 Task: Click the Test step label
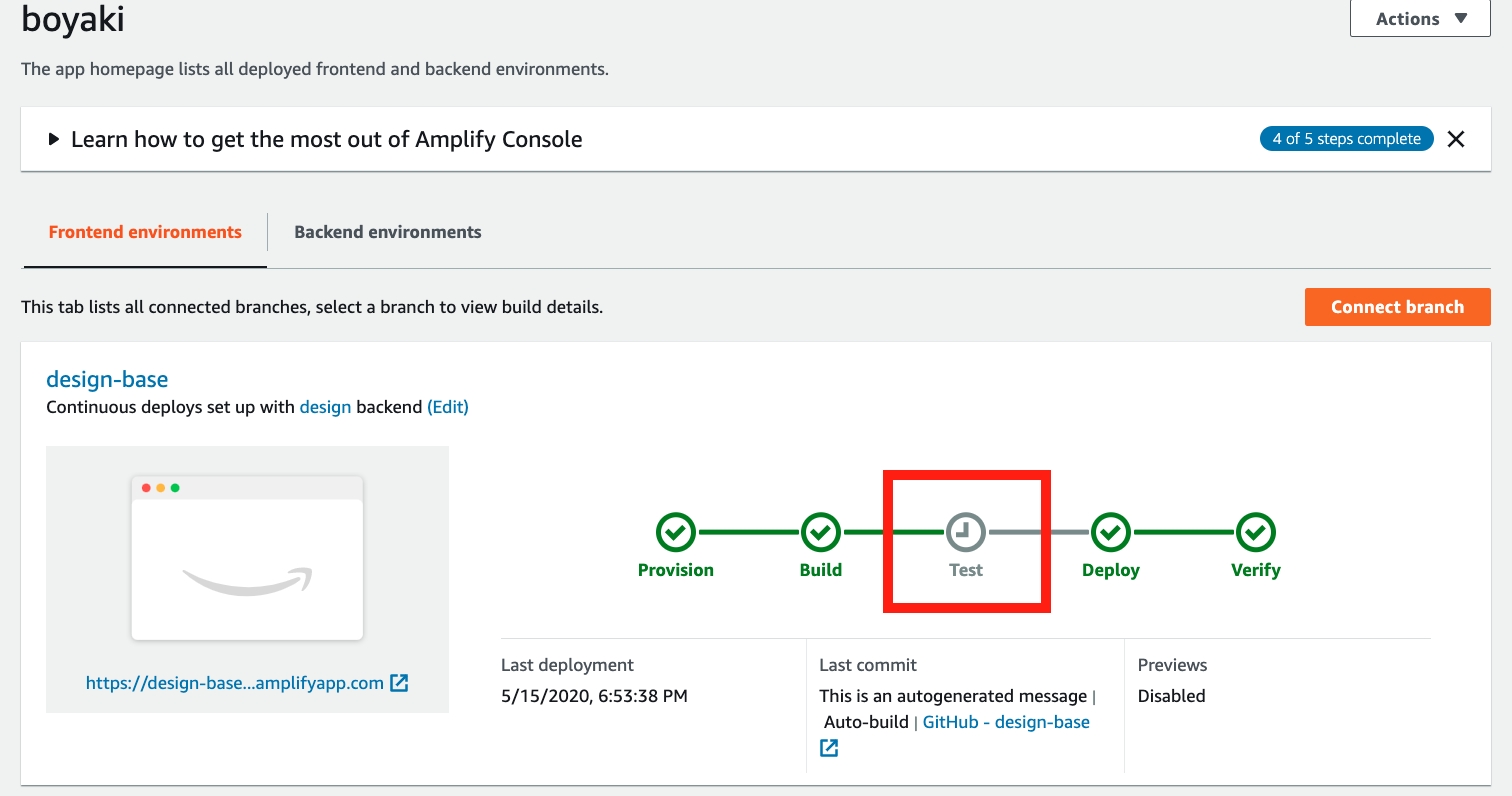coord(966,570)
